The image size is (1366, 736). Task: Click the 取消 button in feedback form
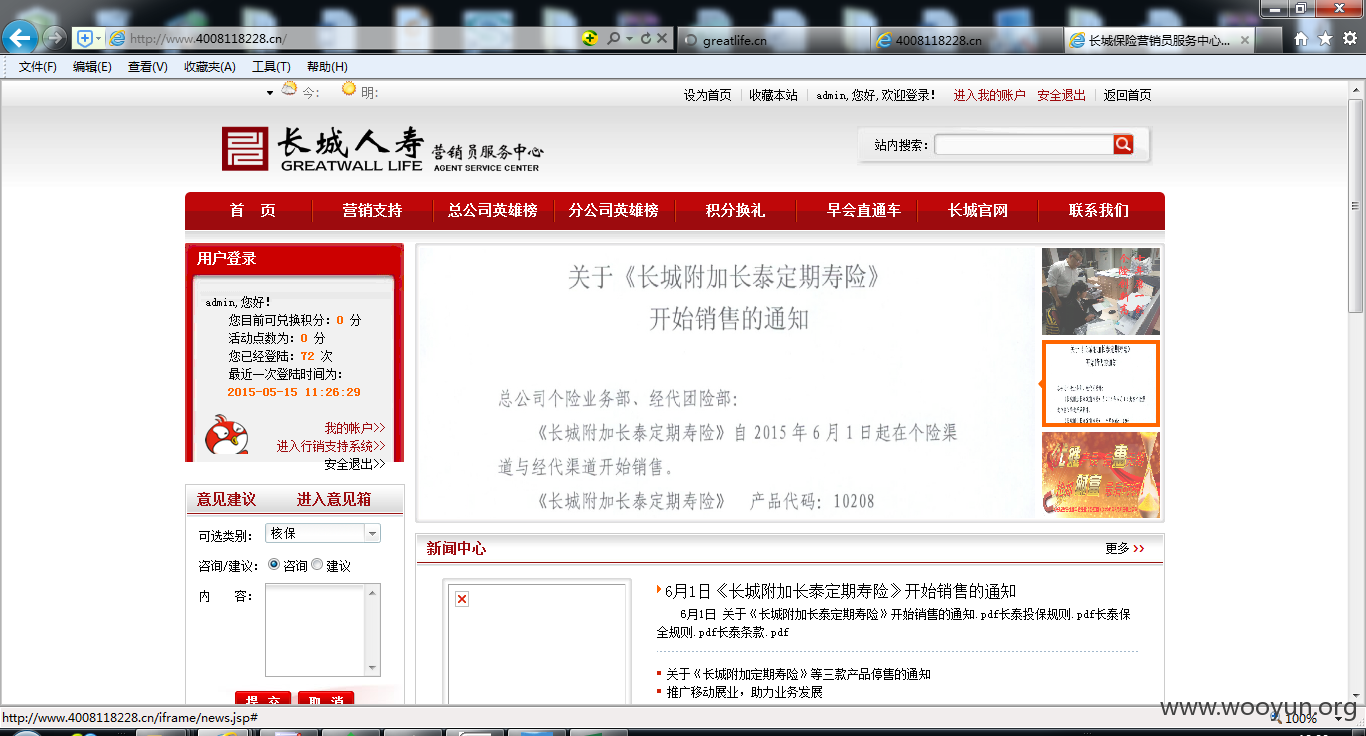point(326,699)
